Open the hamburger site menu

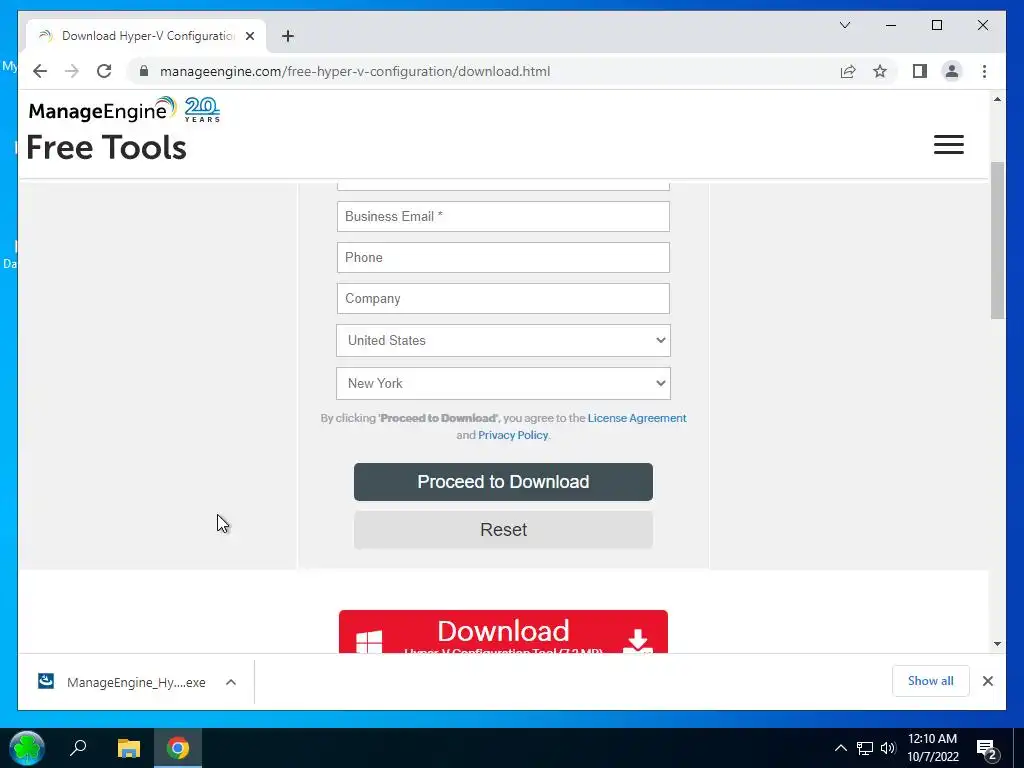pos(948,144)
